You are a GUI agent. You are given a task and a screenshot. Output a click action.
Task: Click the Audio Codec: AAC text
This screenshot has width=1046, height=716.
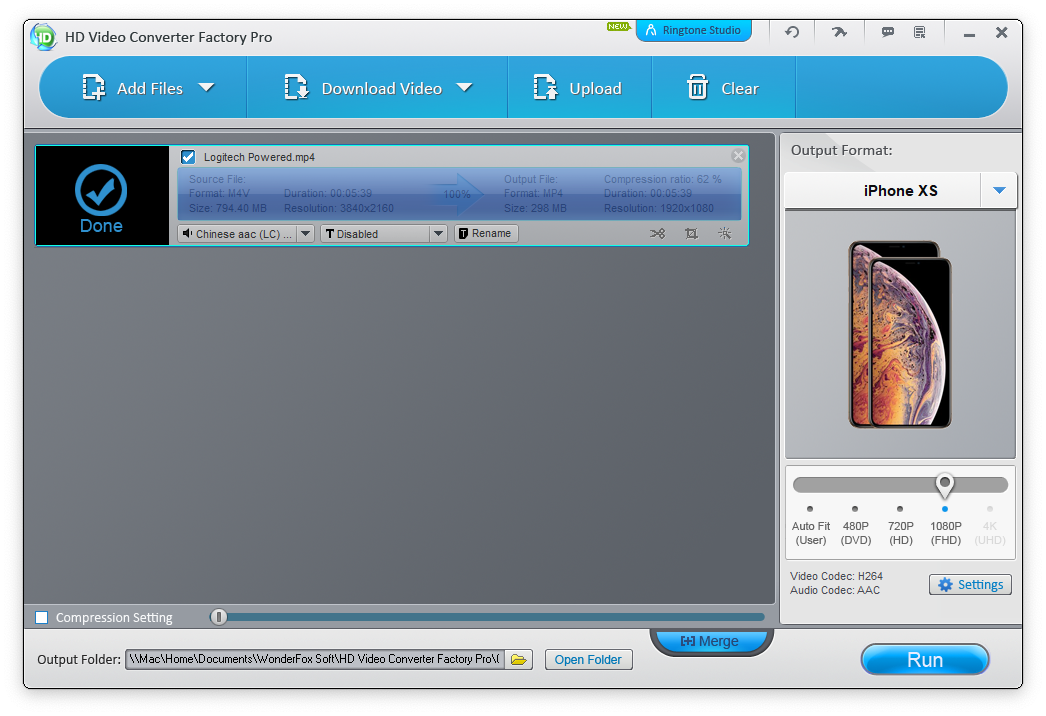[x=835, y=590]
